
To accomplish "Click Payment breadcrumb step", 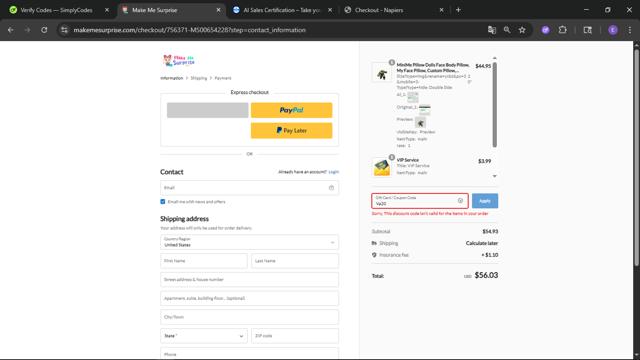I will [x=223, y=78].
